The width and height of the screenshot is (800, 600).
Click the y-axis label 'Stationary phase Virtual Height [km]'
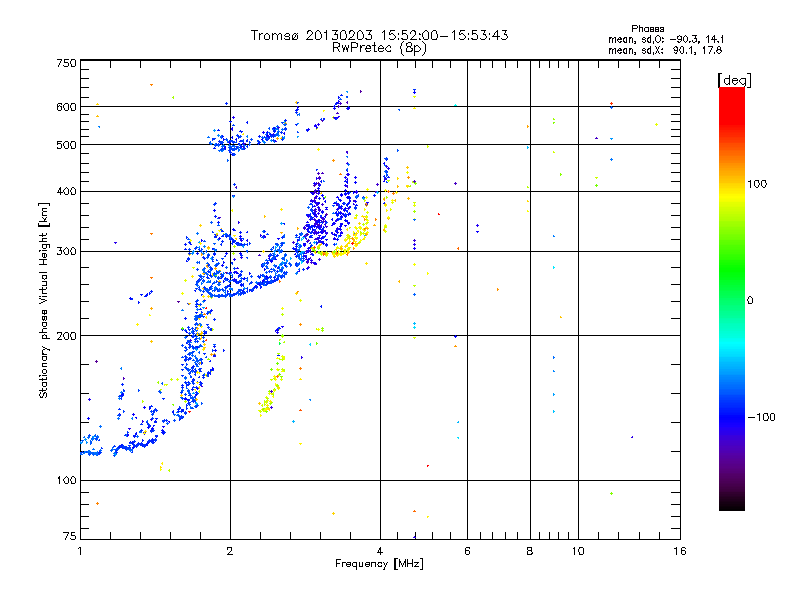[x=43, y=300]
